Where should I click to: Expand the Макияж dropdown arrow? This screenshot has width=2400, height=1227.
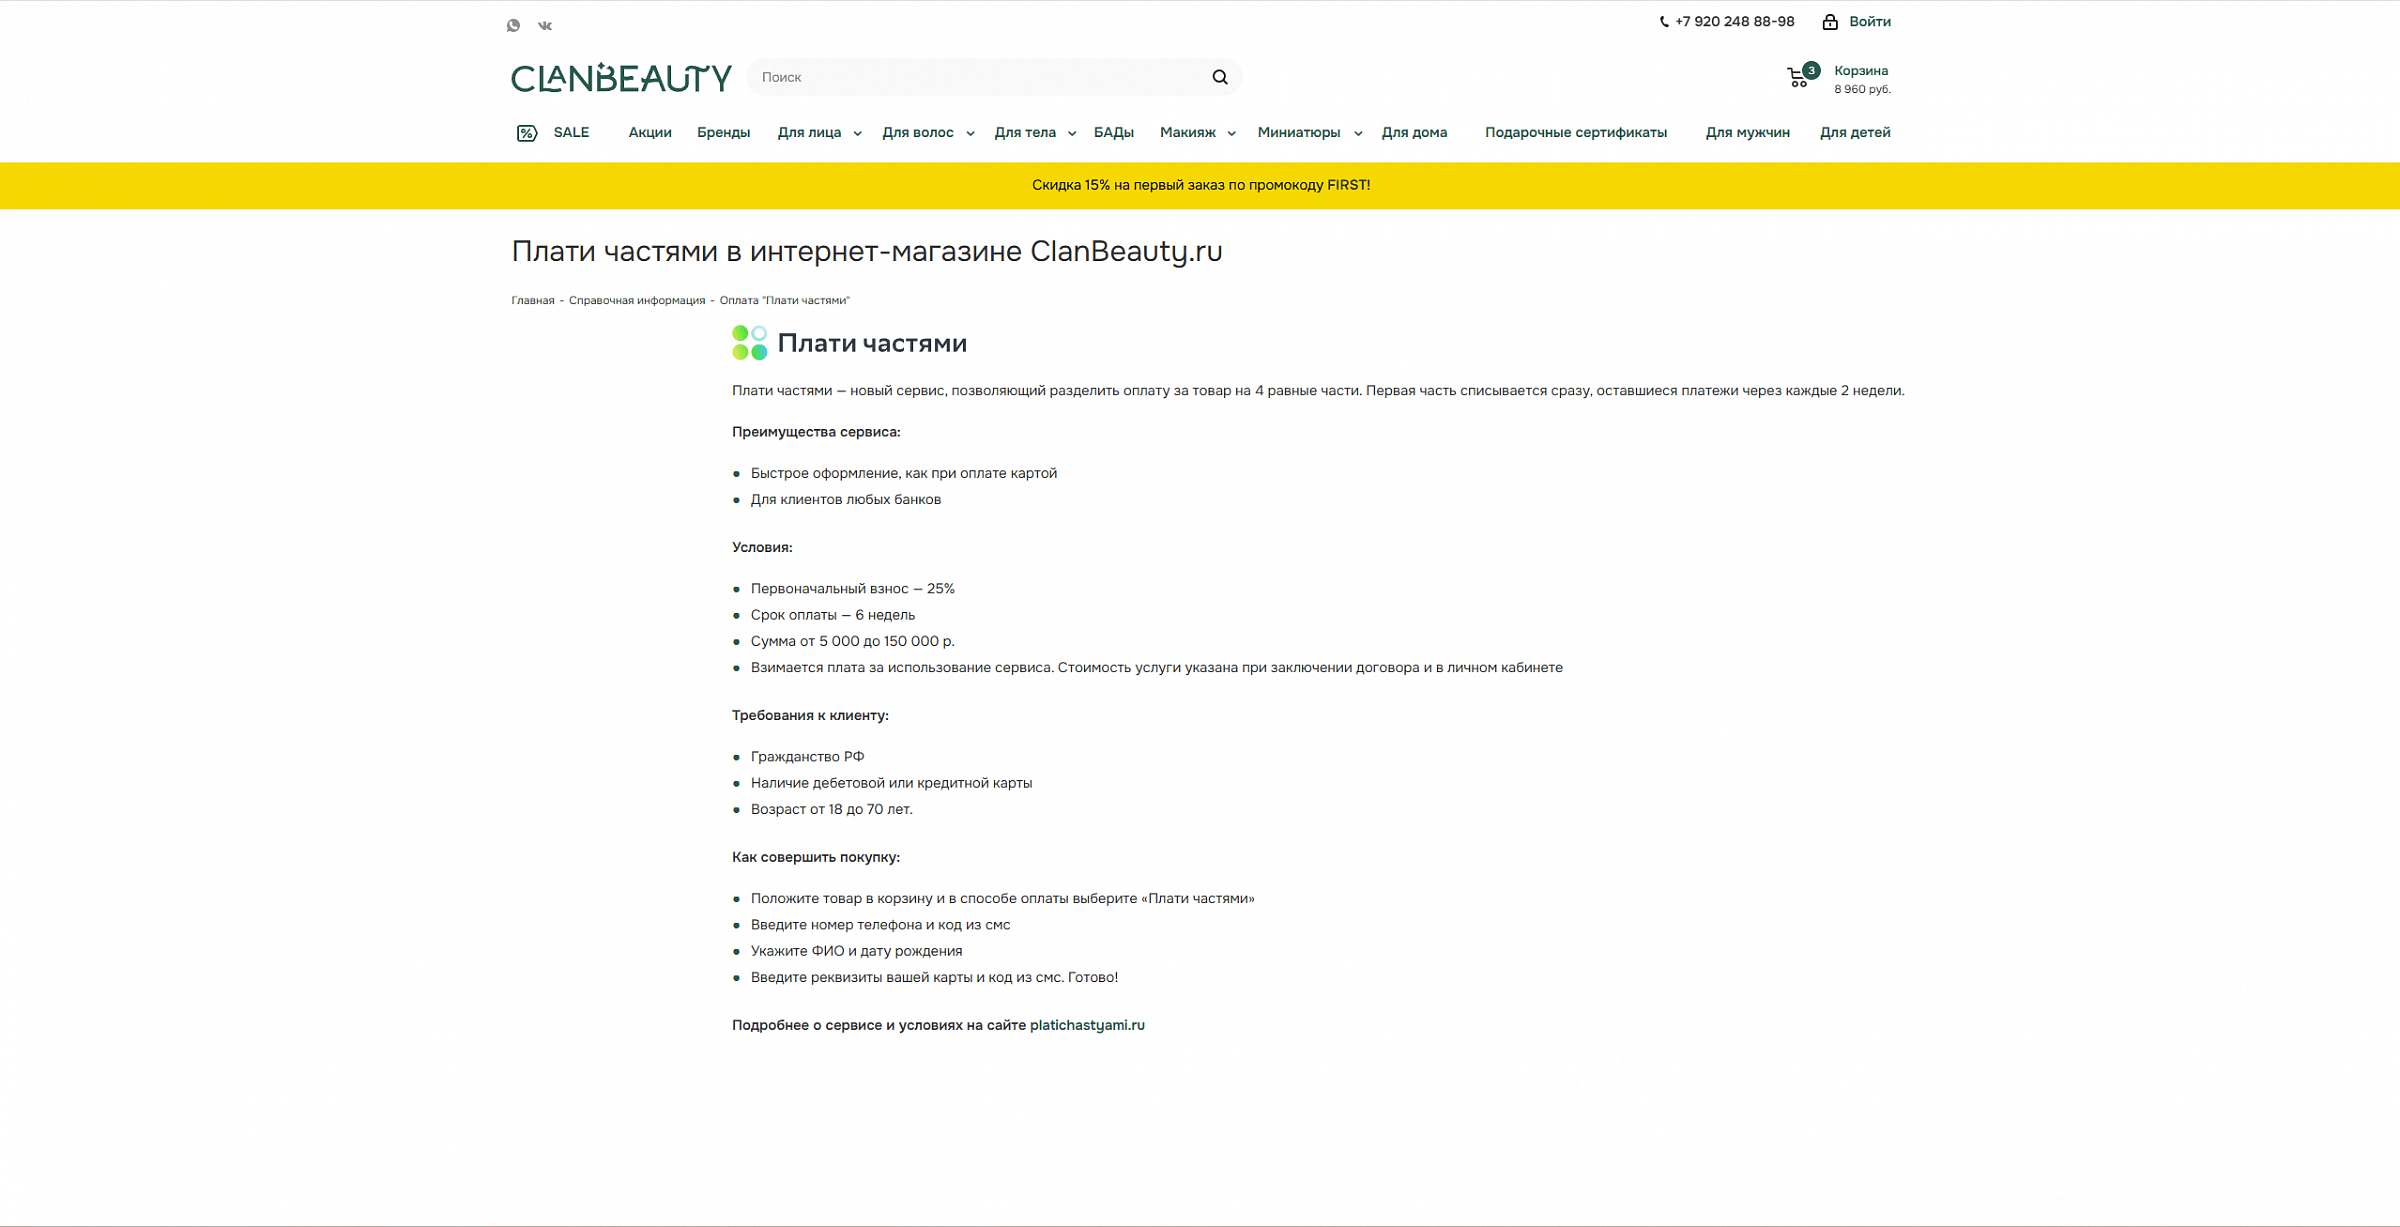1231,134
